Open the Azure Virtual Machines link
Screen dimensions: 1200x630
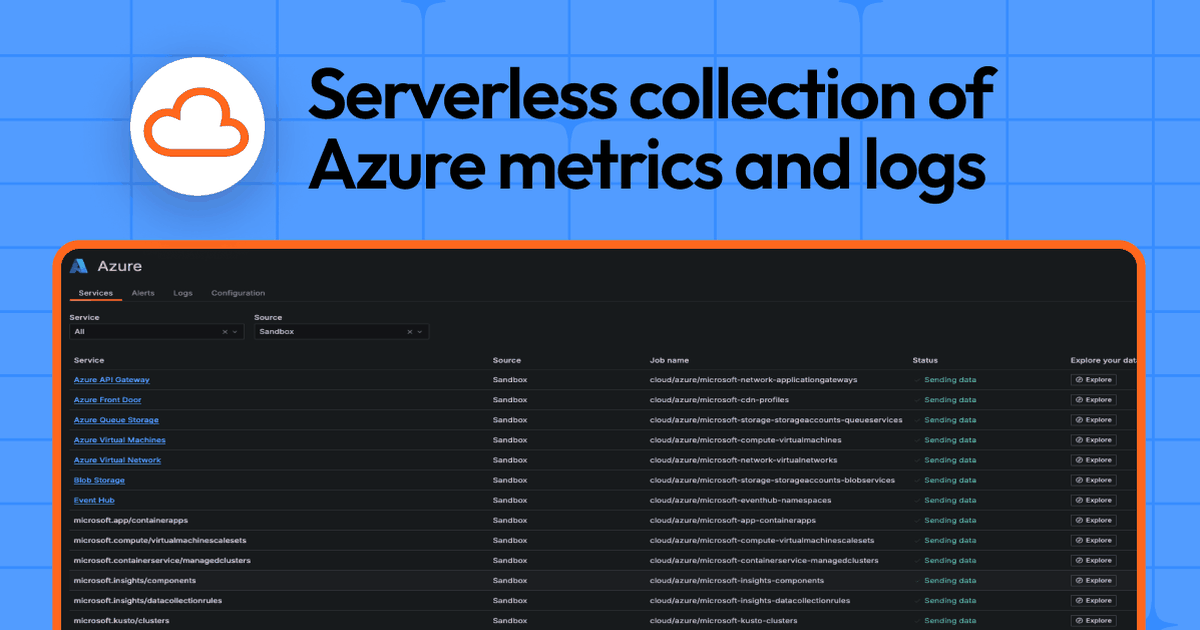tap(120, 440)
